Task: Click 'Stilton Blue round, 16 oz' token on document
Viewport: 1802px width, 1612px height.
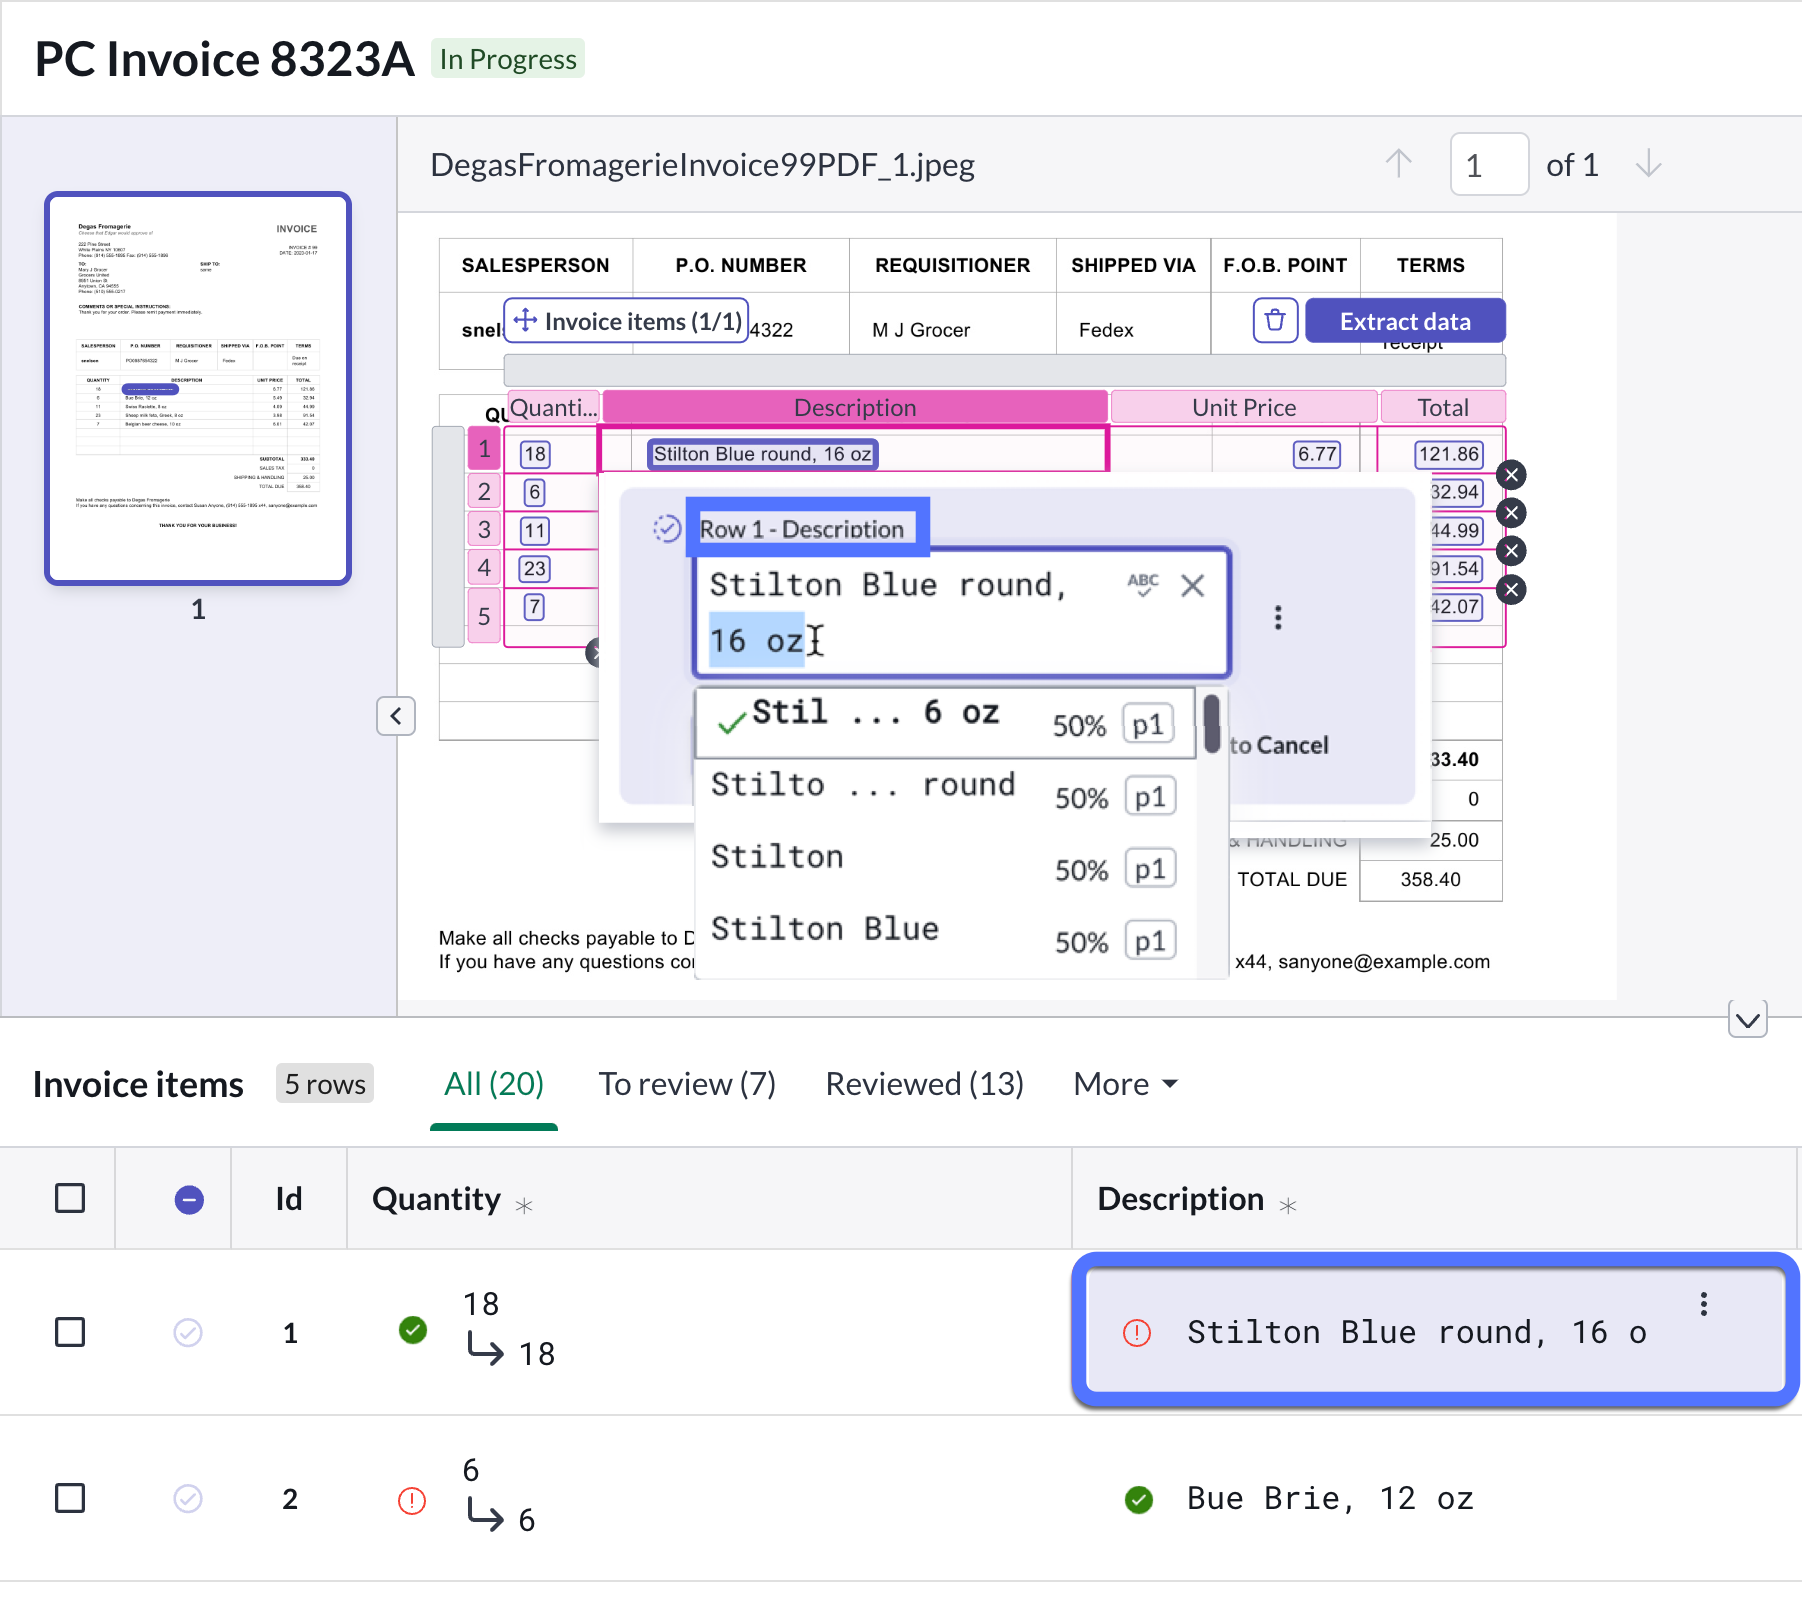Action: coord(762,454)
